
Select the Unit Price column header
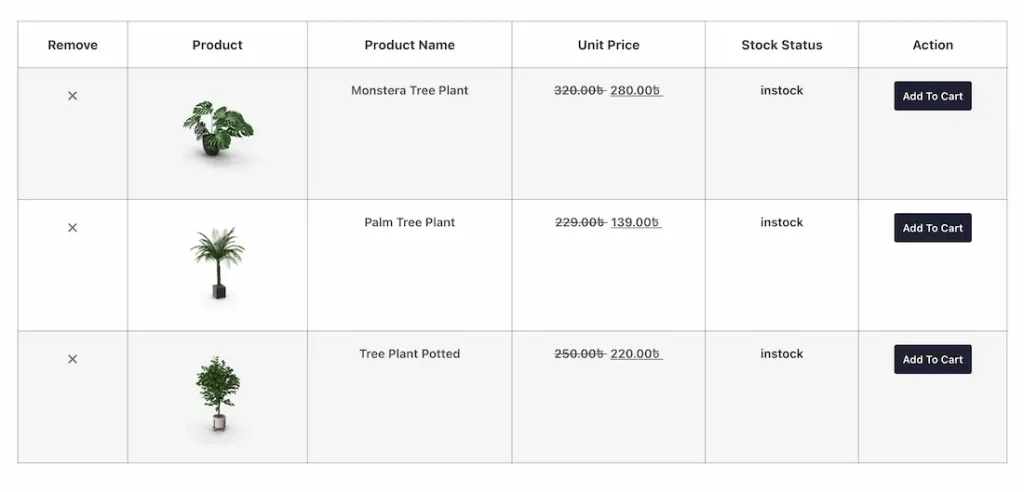coord(609,45)
